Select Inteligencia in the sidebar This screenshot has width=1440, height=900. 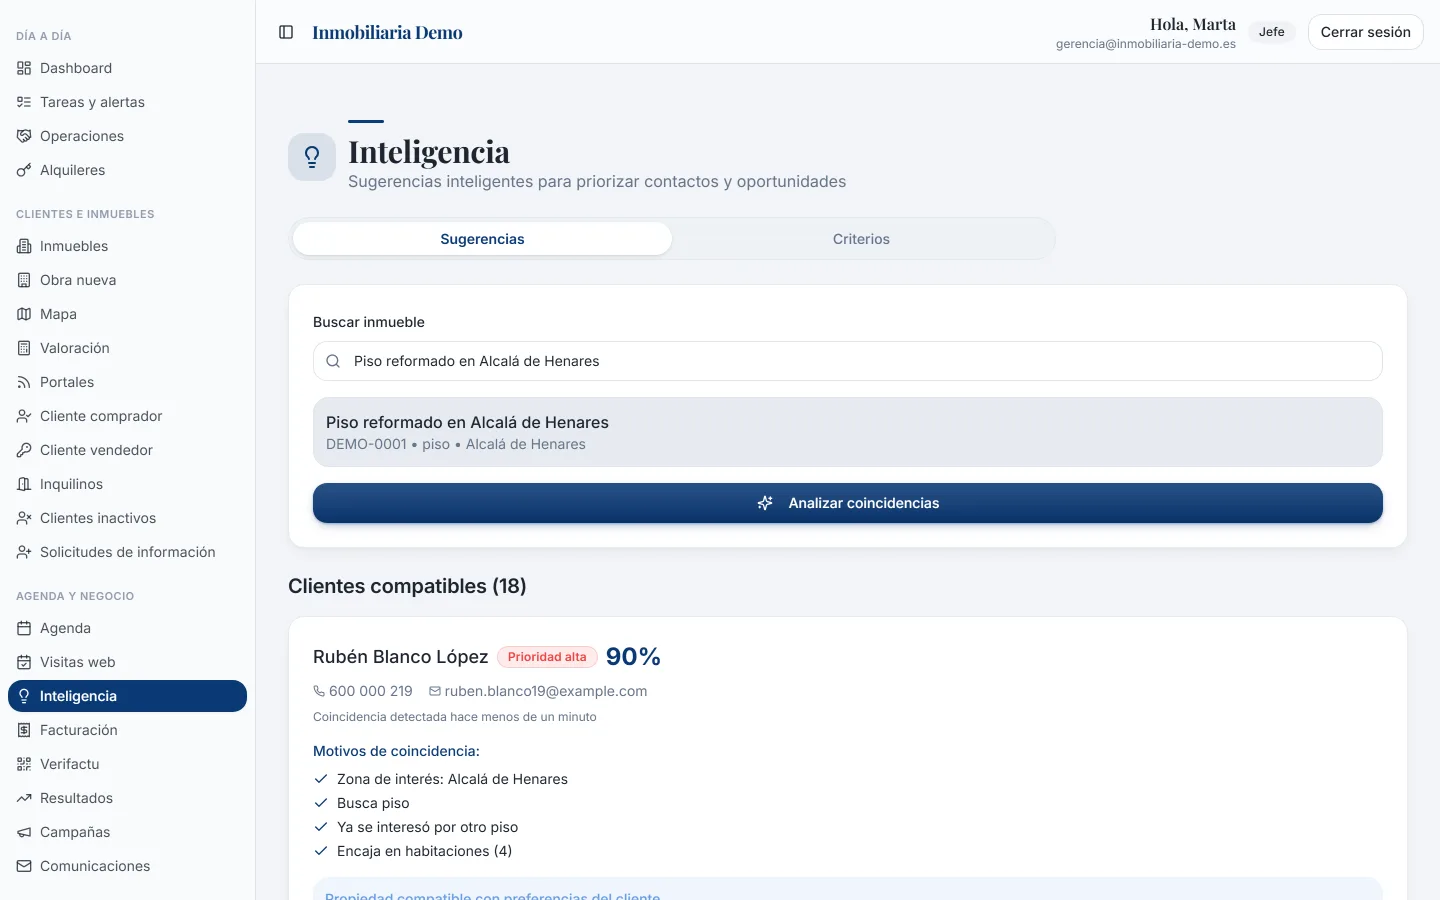pos(127,696)
